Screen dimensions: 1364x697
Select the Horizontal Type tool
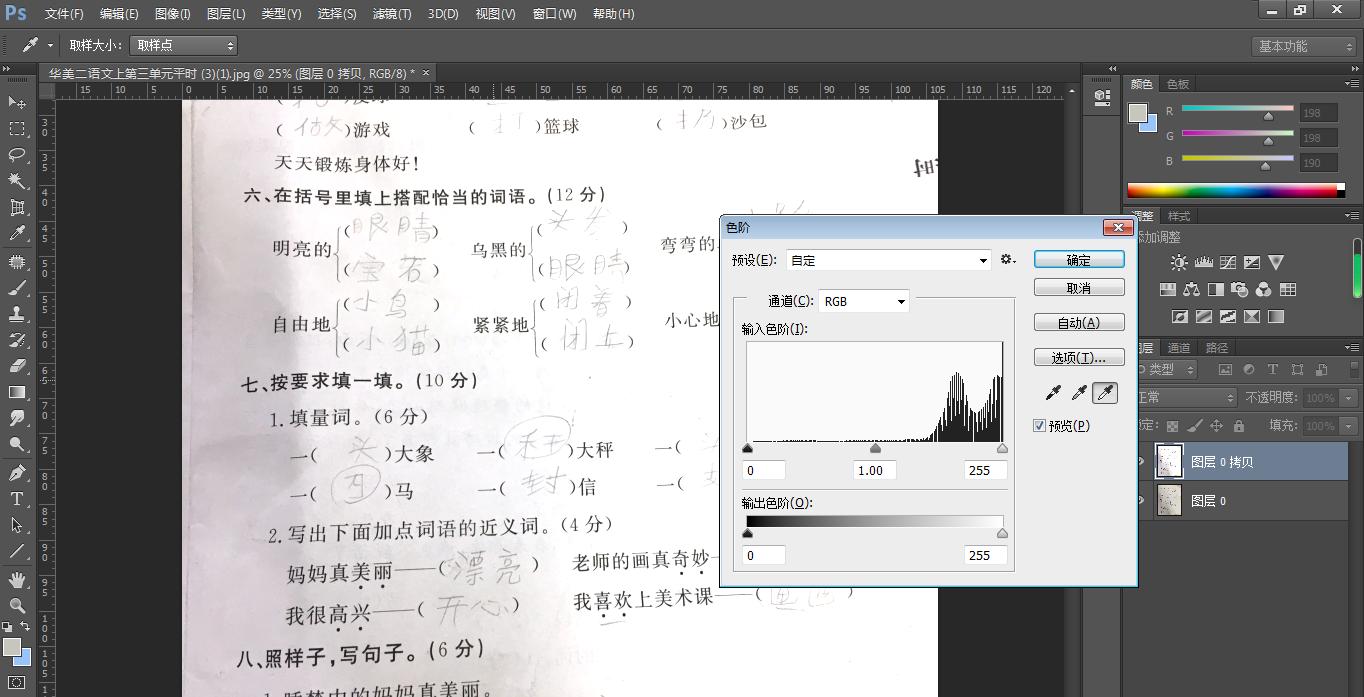(x=17, y=499)
